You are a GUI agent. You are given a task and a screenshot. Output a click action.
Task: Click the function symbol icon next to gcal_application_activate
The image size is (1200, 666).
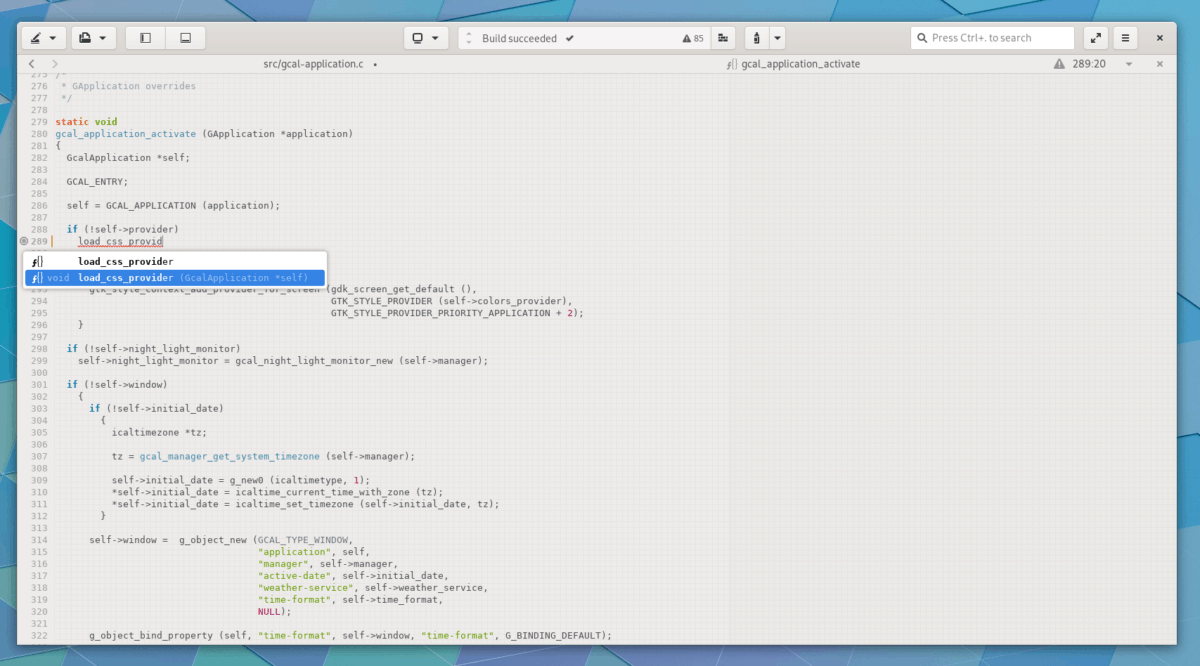731,63
